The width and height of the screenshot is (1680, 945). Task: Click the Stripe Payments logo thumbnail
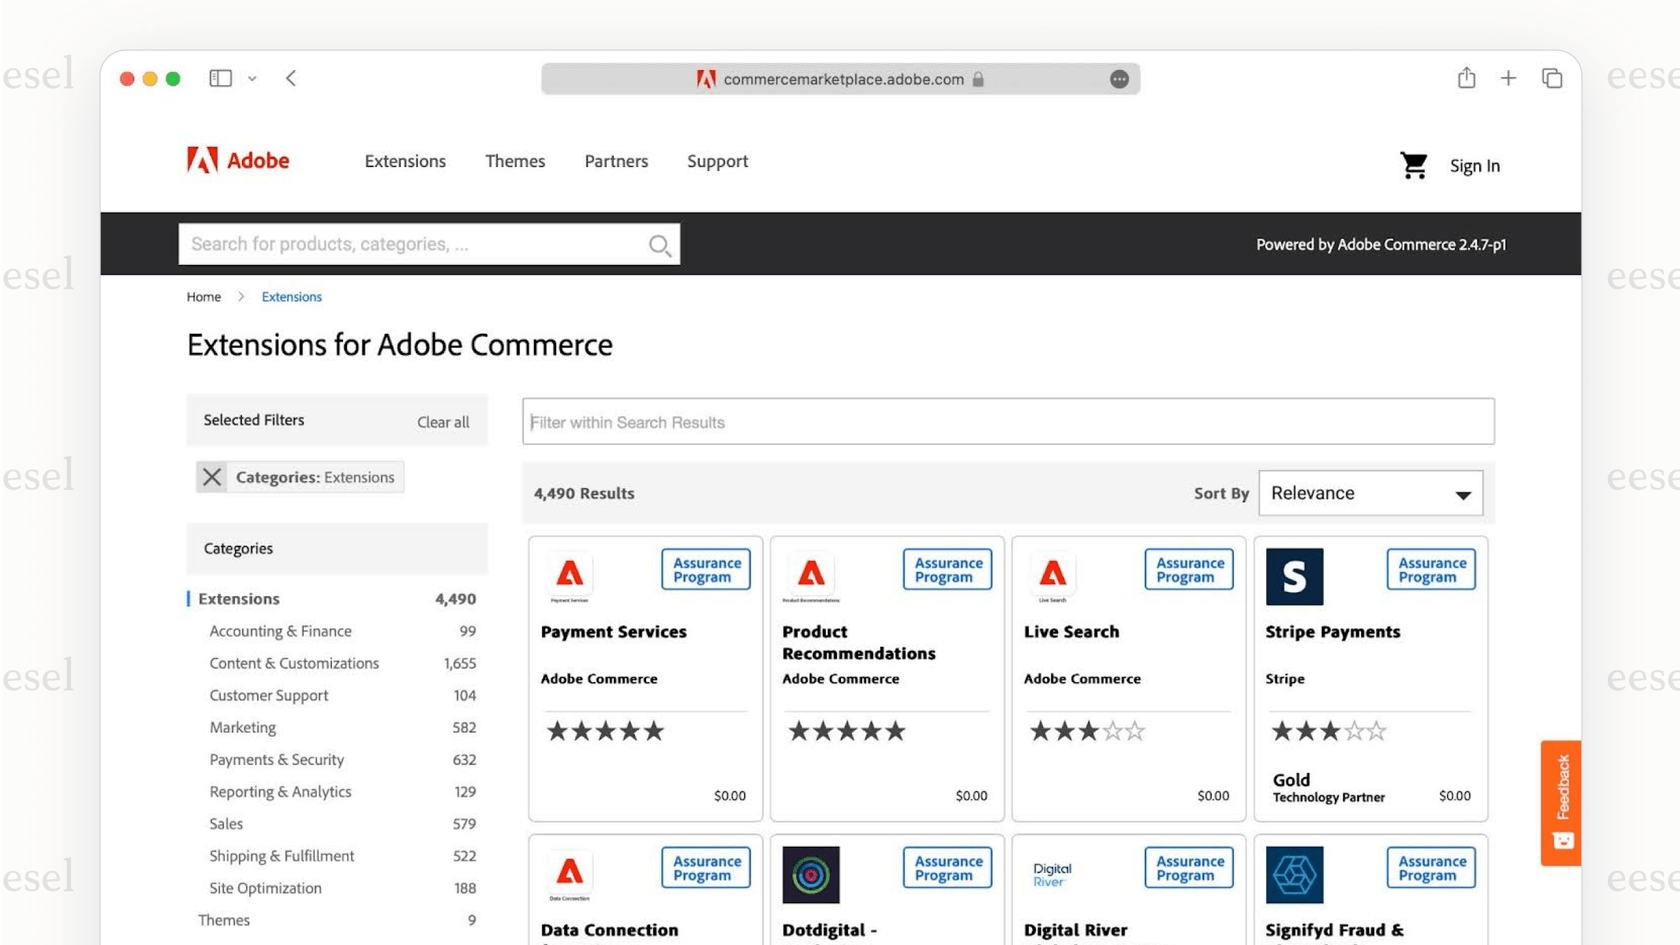point(1294,576)
